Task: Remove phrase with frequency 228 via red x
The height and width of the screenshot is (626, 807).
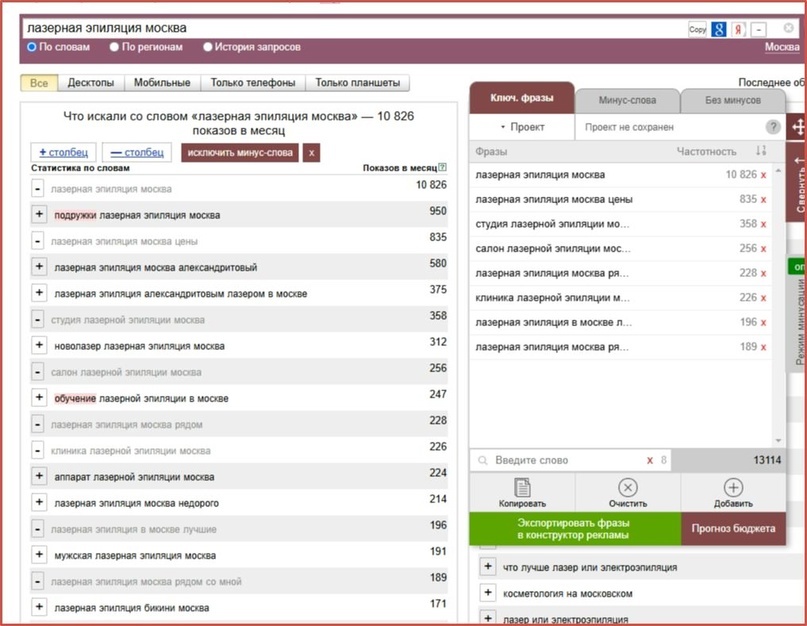Action: pyautogui.click(x=763, y=273)
